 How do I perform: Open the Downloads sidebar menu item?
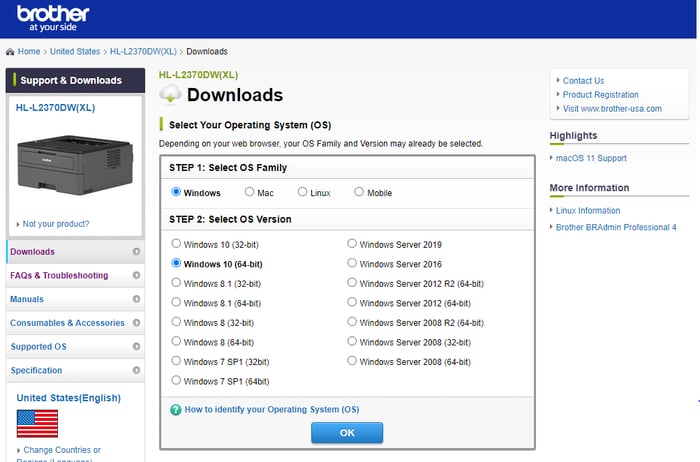pyautogui.click(x=75, y=252)
